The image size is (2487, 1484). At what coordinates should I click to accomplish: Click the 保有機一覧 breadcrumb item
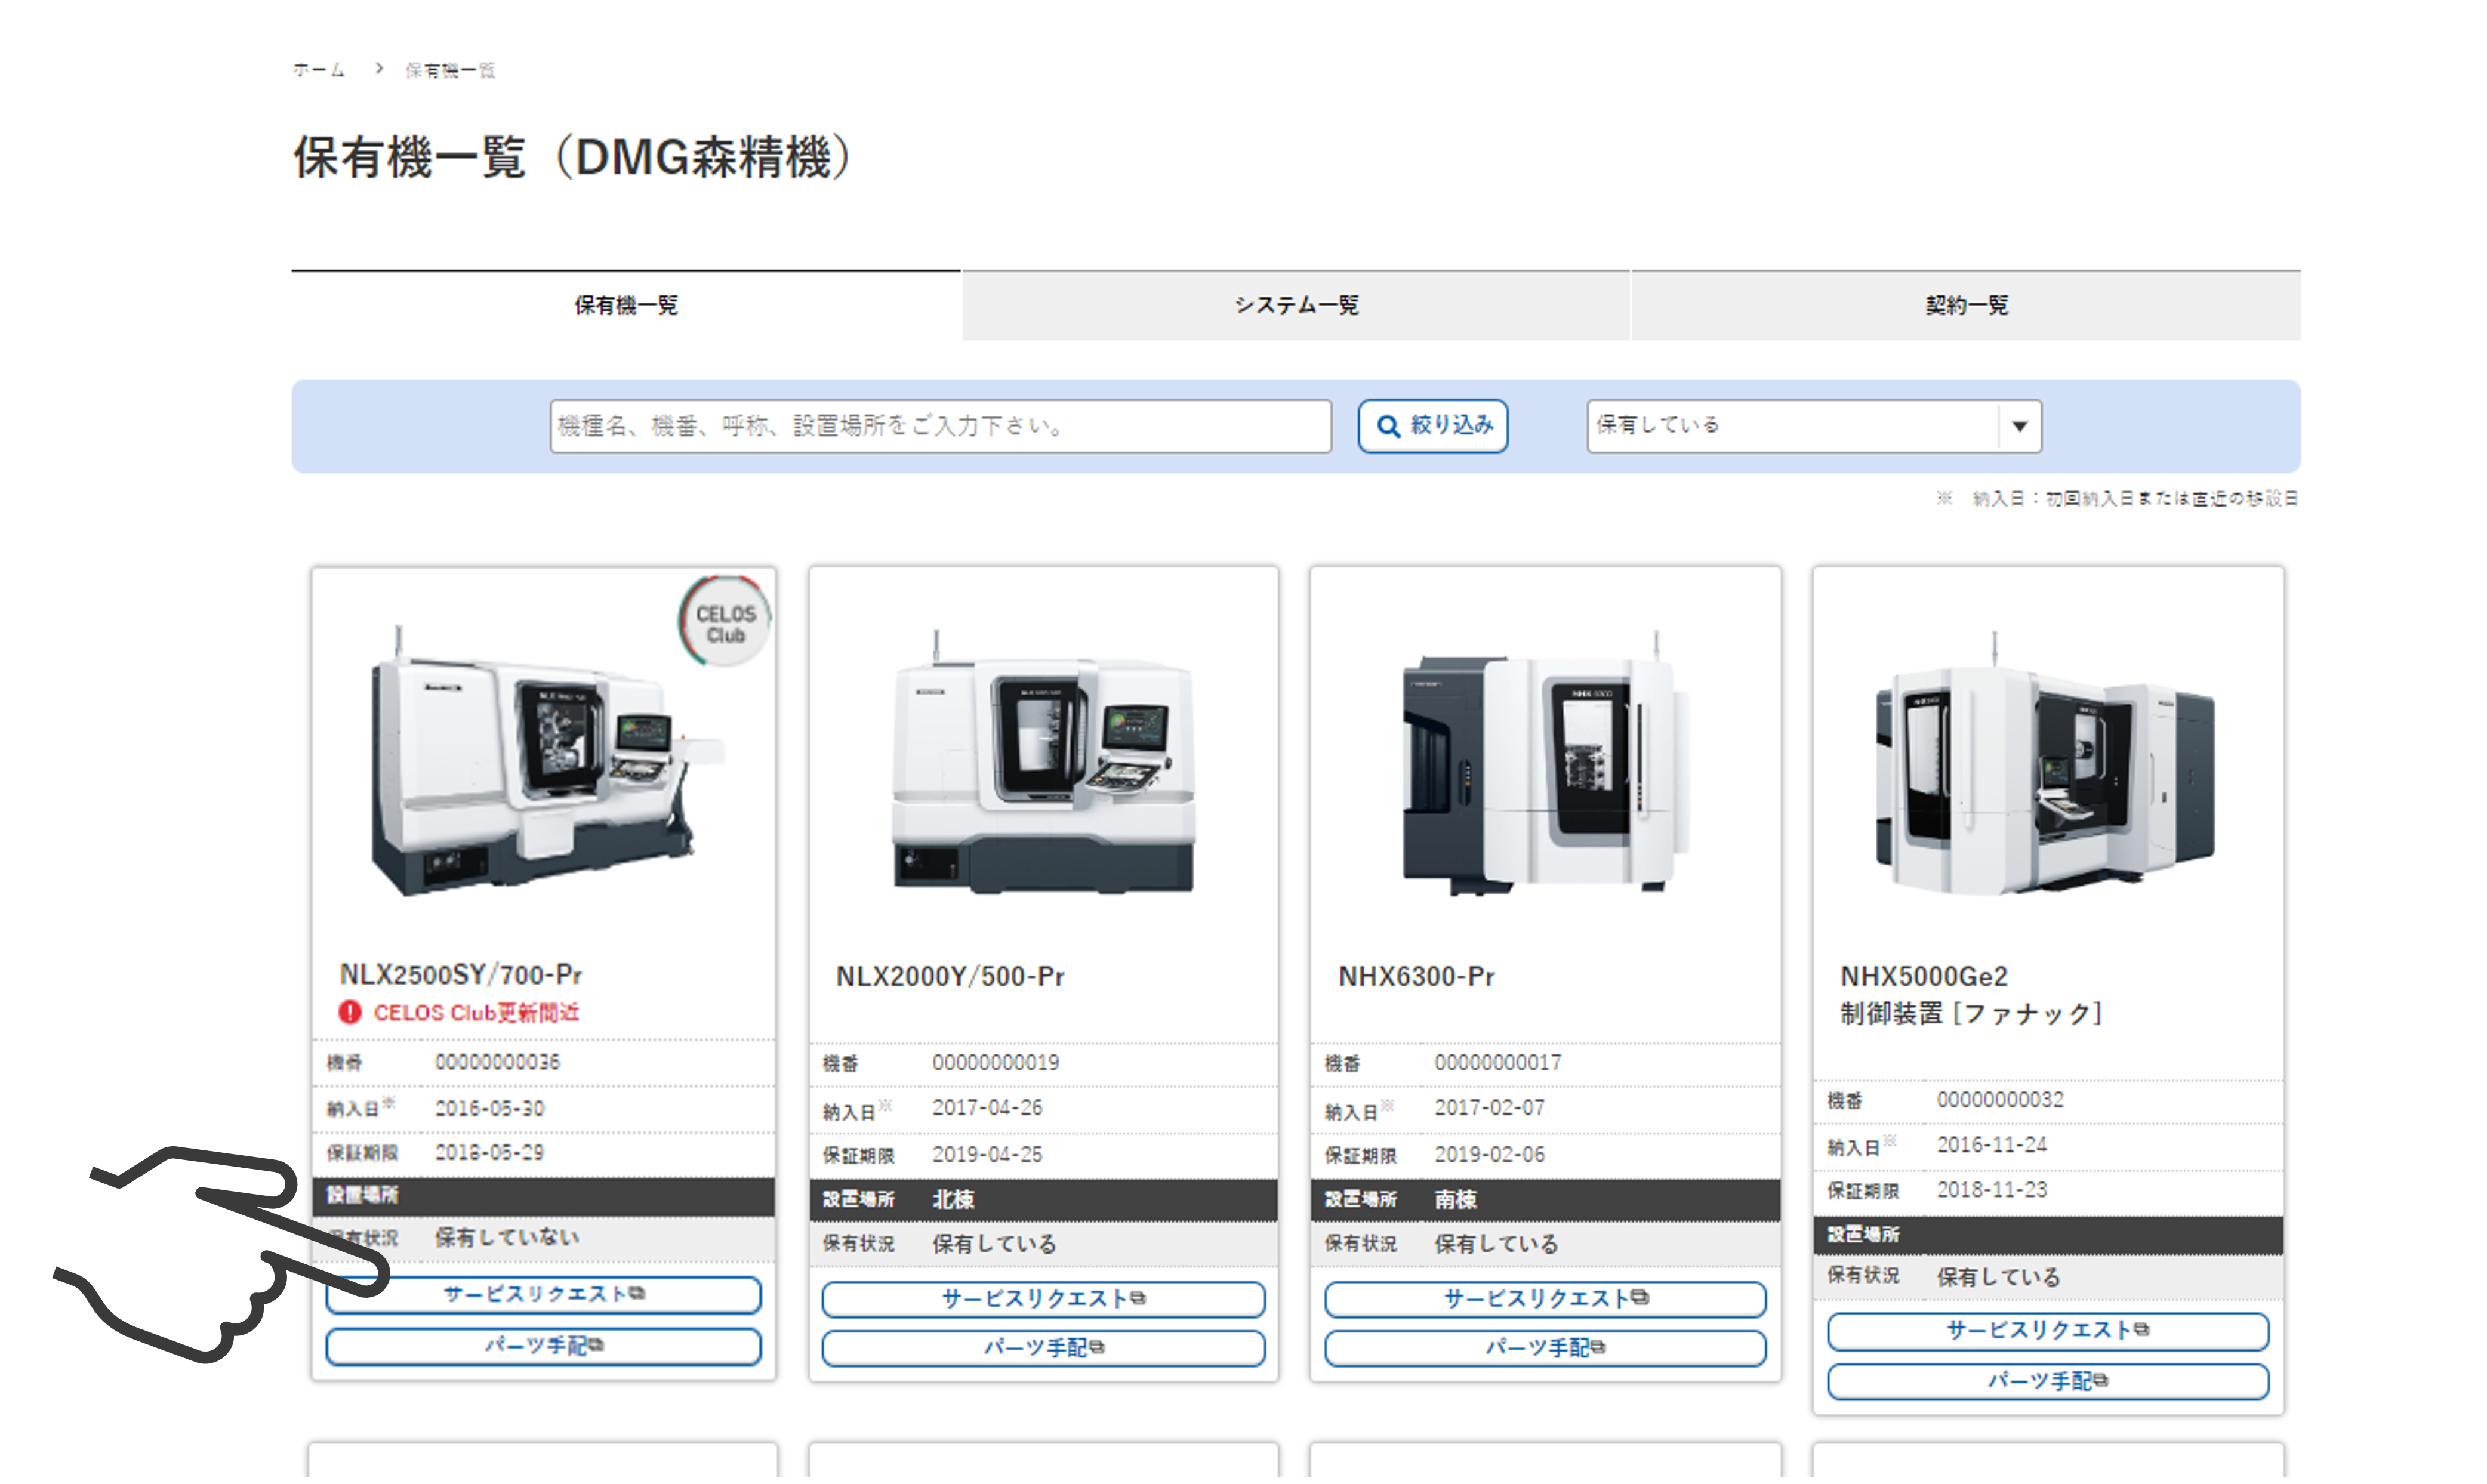click(x=450, y=70)
